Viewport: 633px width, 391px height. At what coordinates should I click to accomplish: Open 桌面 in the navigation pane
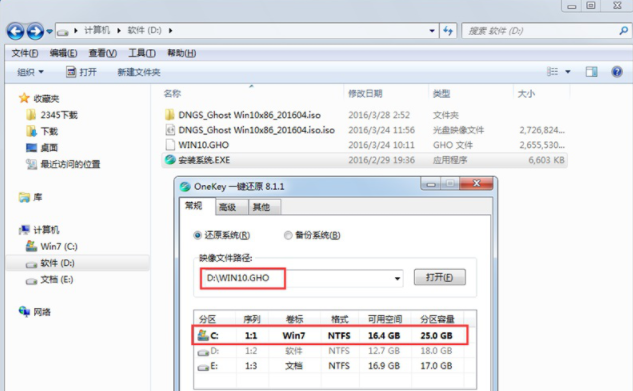click(42, 148)
